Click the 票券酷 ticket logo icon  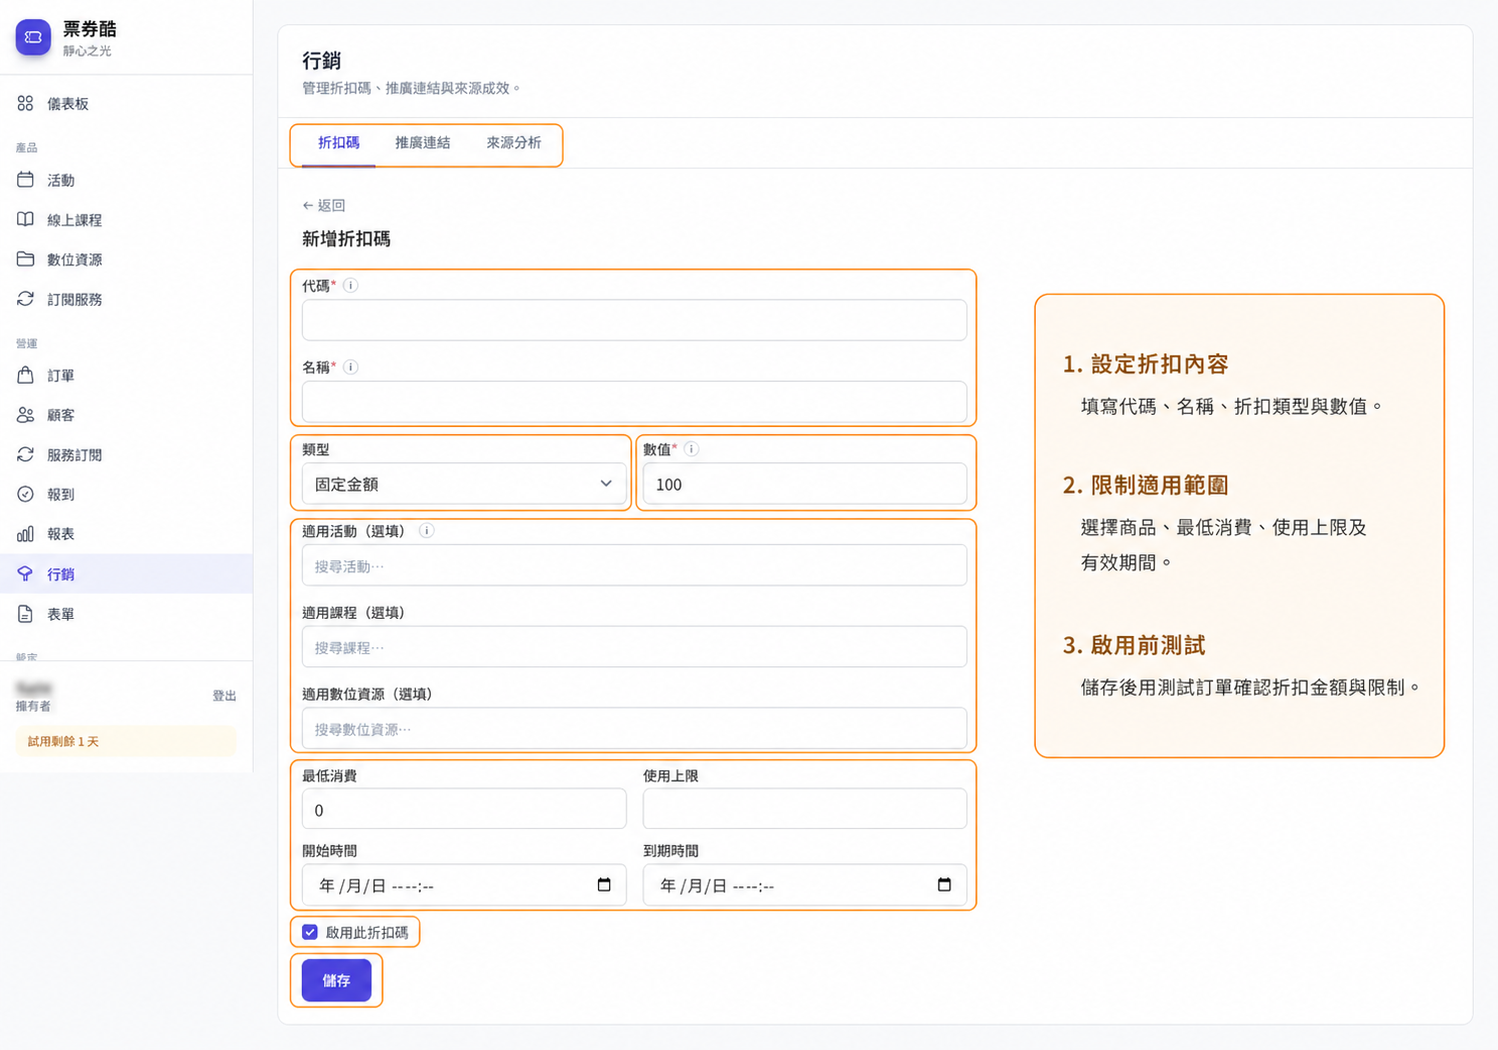click(33, 37)
